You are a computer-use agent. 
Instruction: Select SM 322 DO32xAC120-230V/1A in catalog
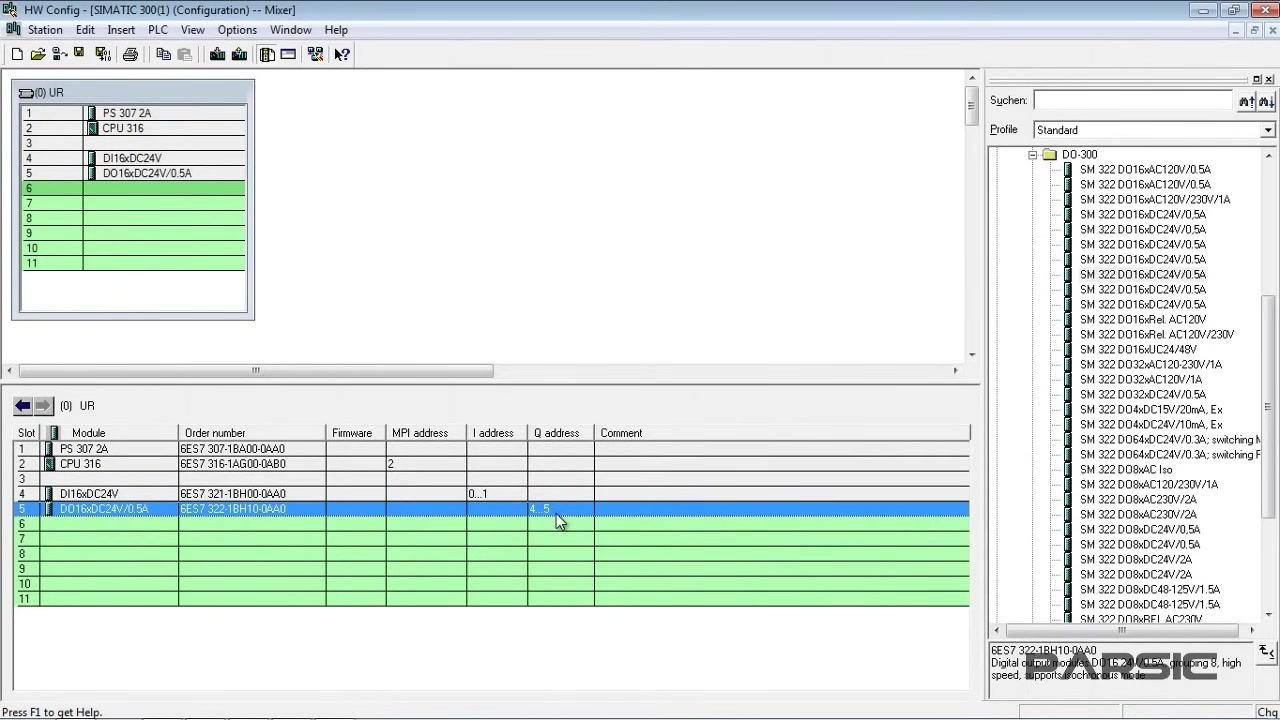pos(1150,364)
